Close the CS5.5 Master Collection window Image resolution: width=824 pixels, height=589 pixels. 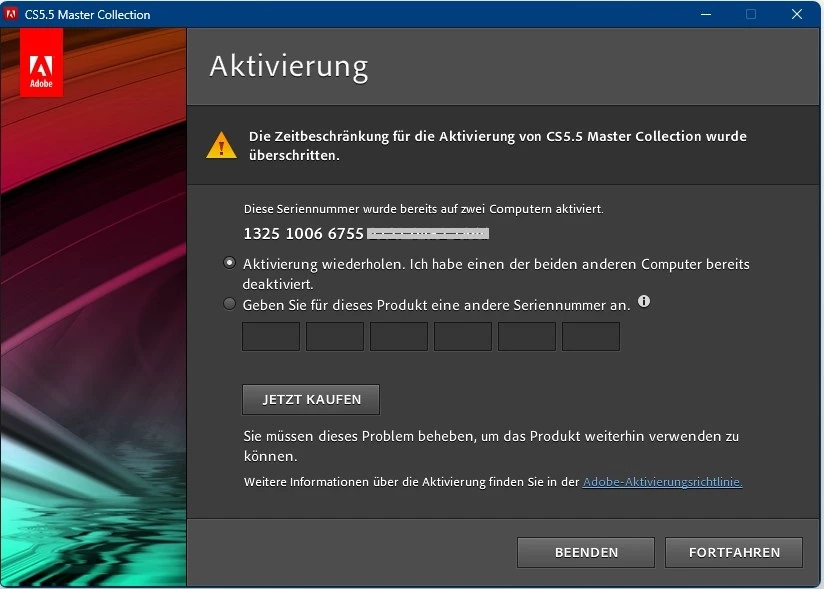click(x=797, y=14)
